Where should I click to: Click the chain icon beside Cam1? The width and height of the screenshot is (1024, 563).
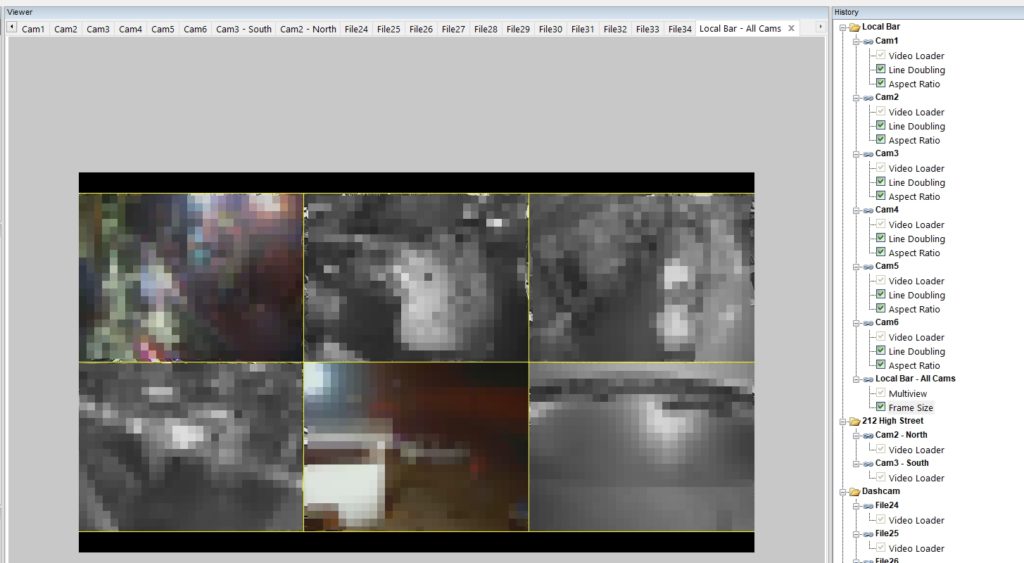[x=868, y=41]
